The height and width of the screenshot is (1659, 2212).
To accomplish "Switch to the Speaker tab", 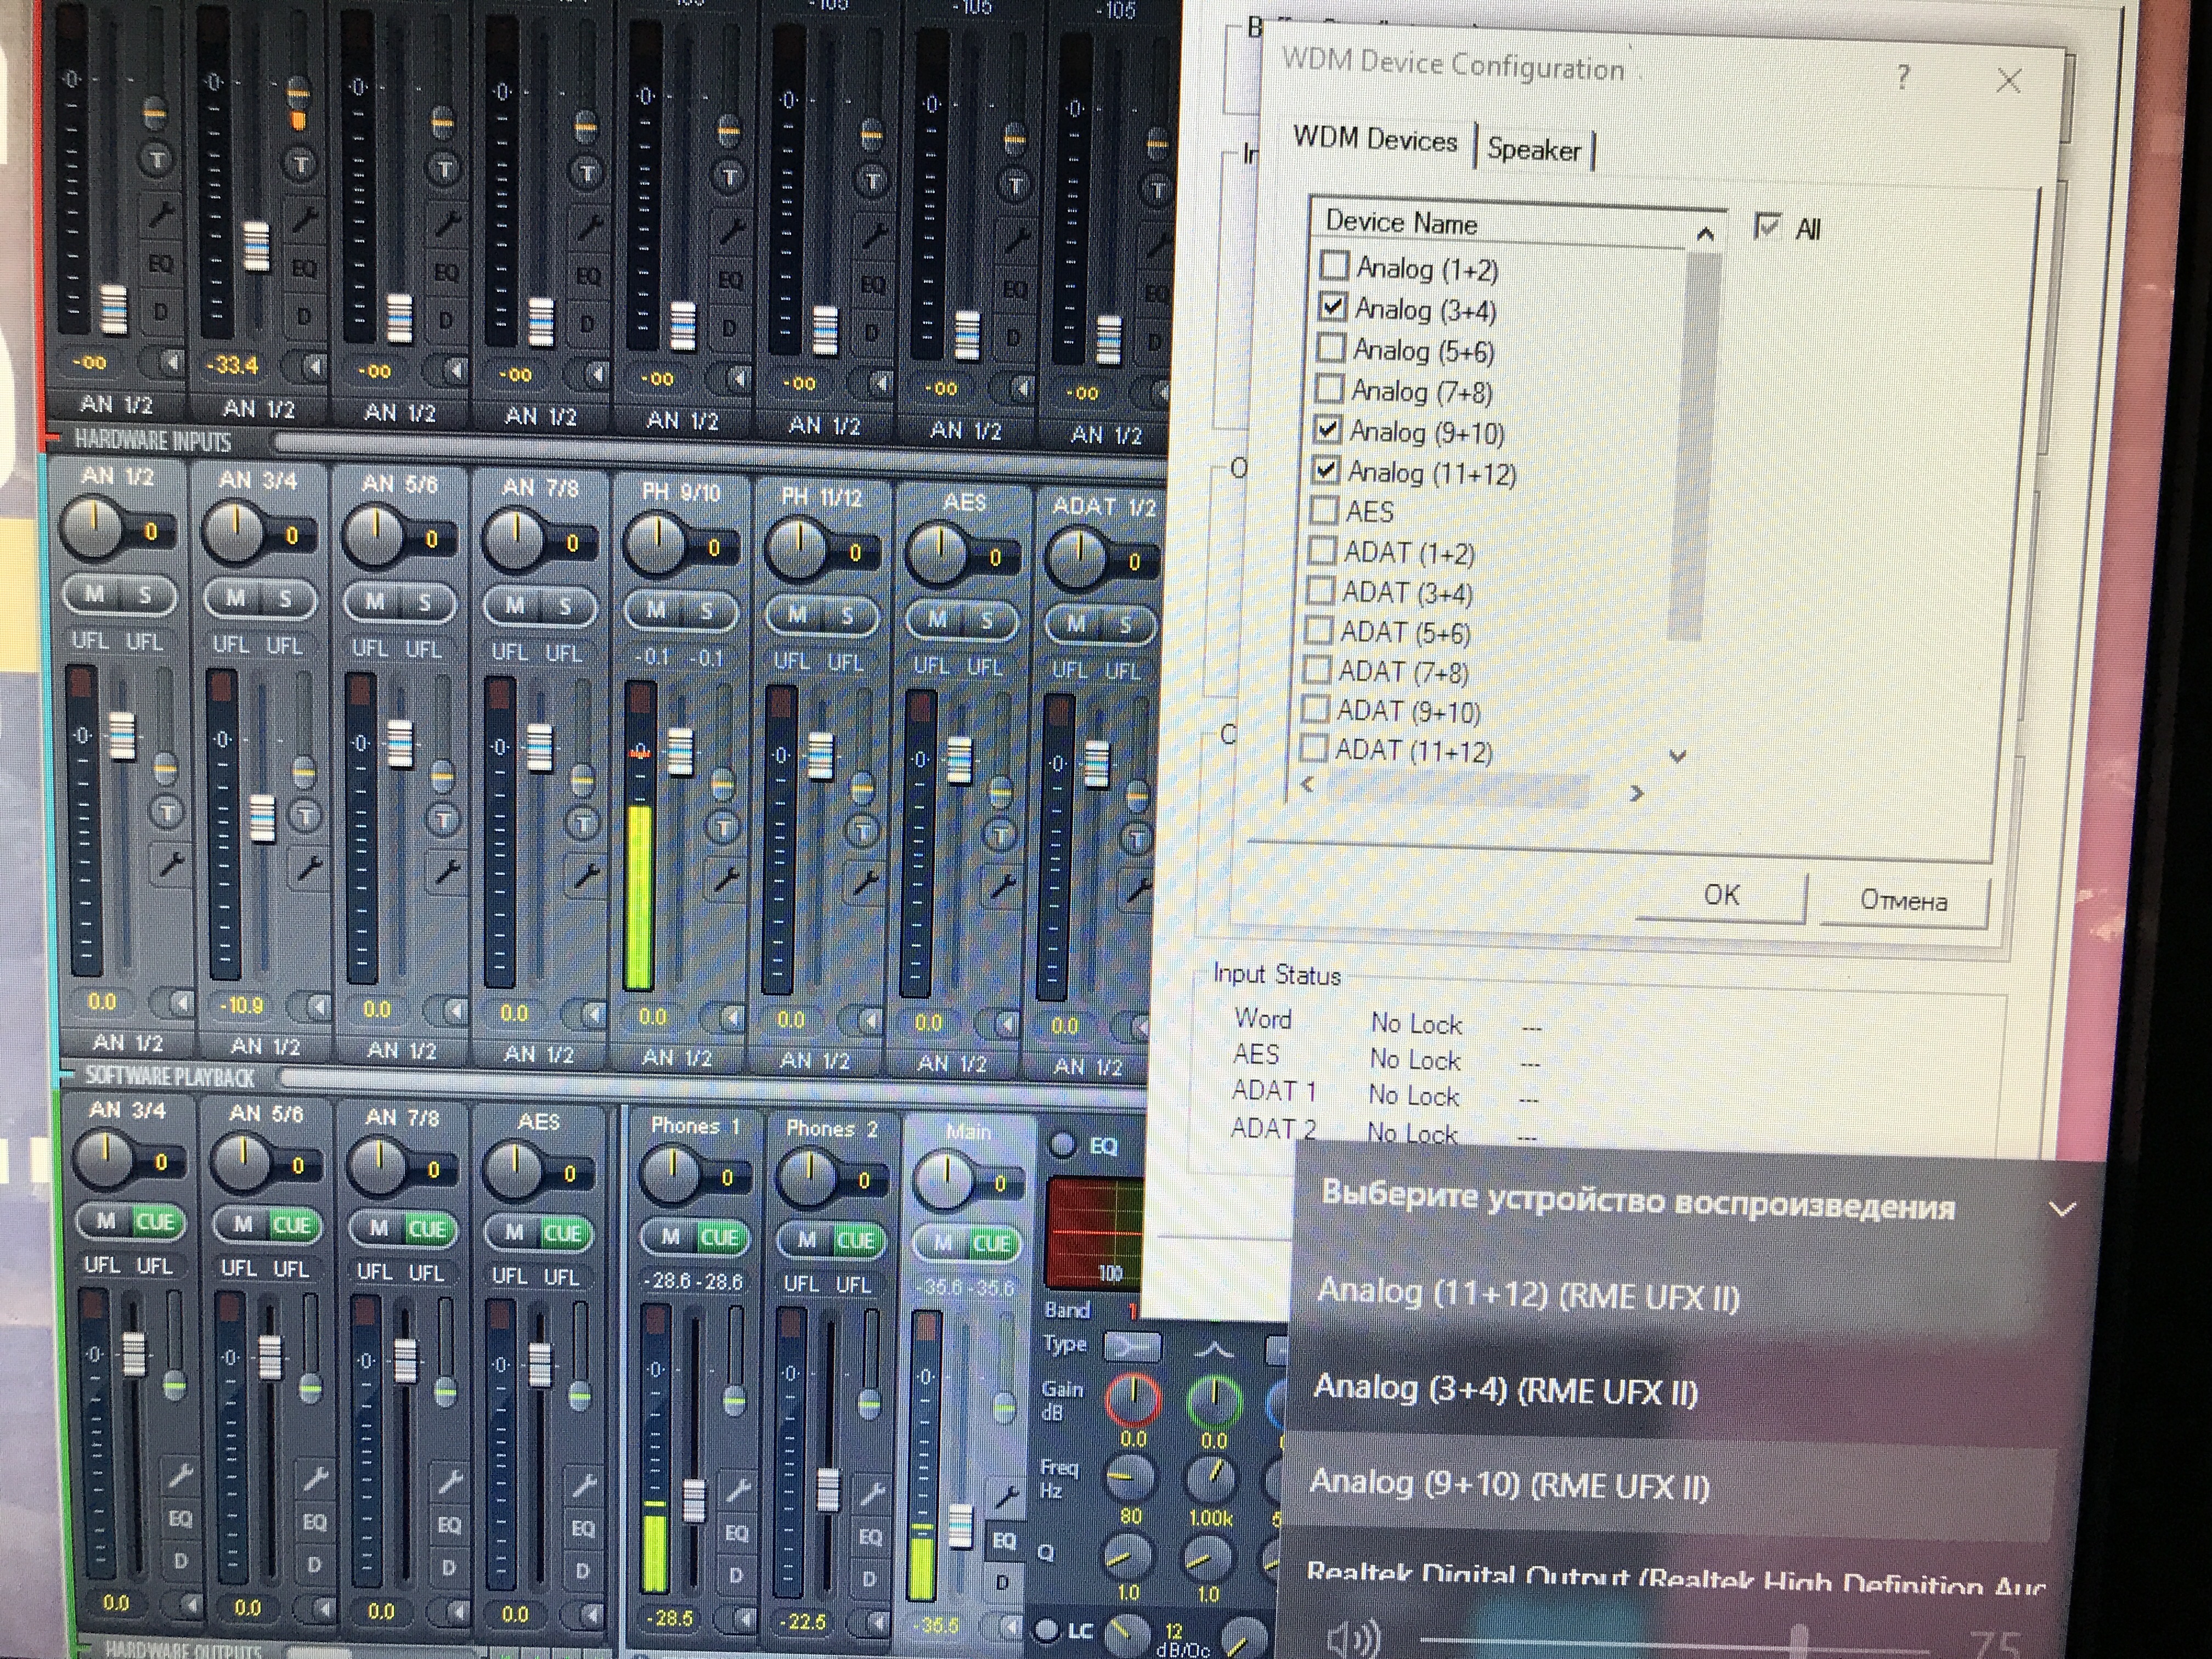I will tap(1533, 150).
